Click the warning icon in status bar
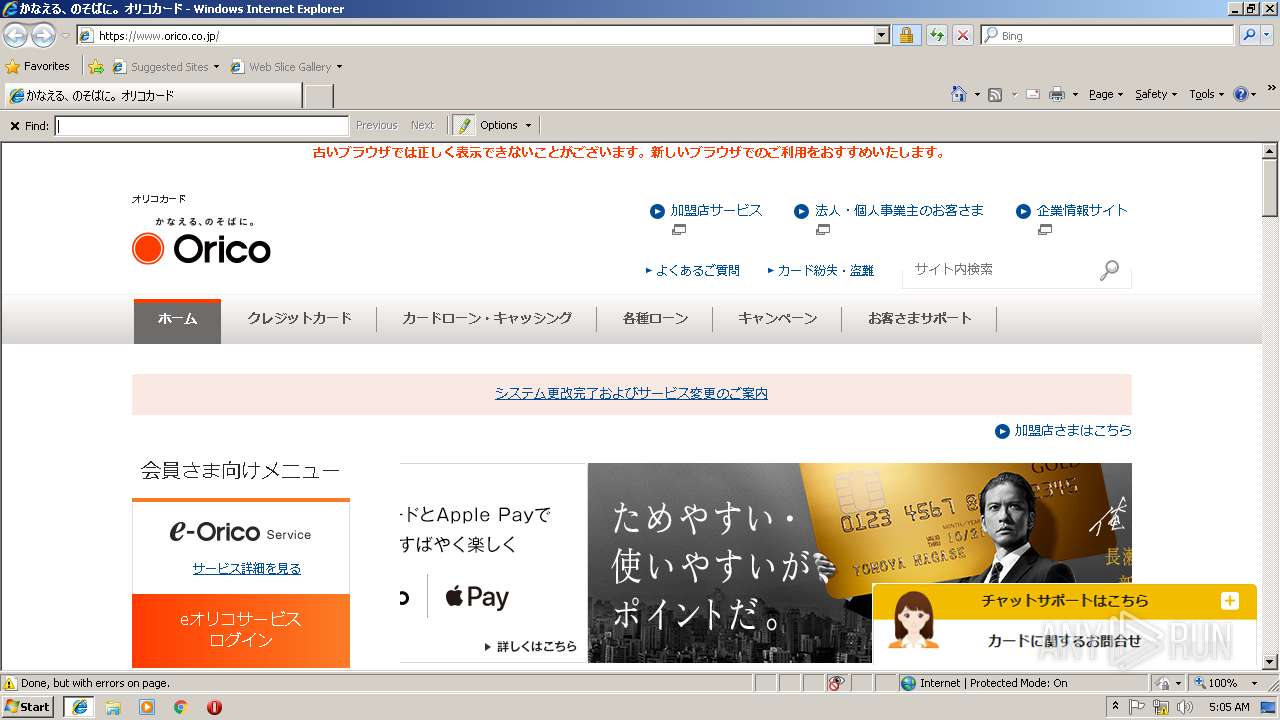This screenshot has width=1280, height=720. point(10,683)
